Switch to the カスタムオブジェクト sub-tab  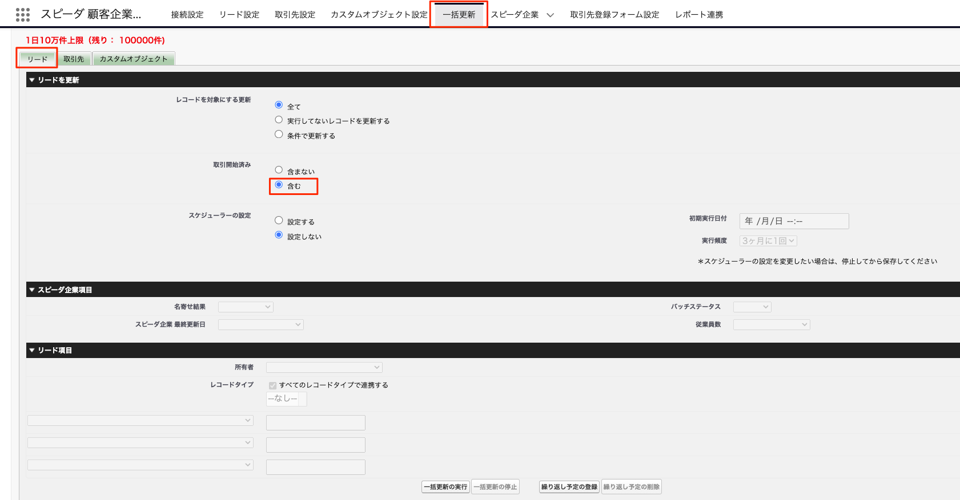133,59
